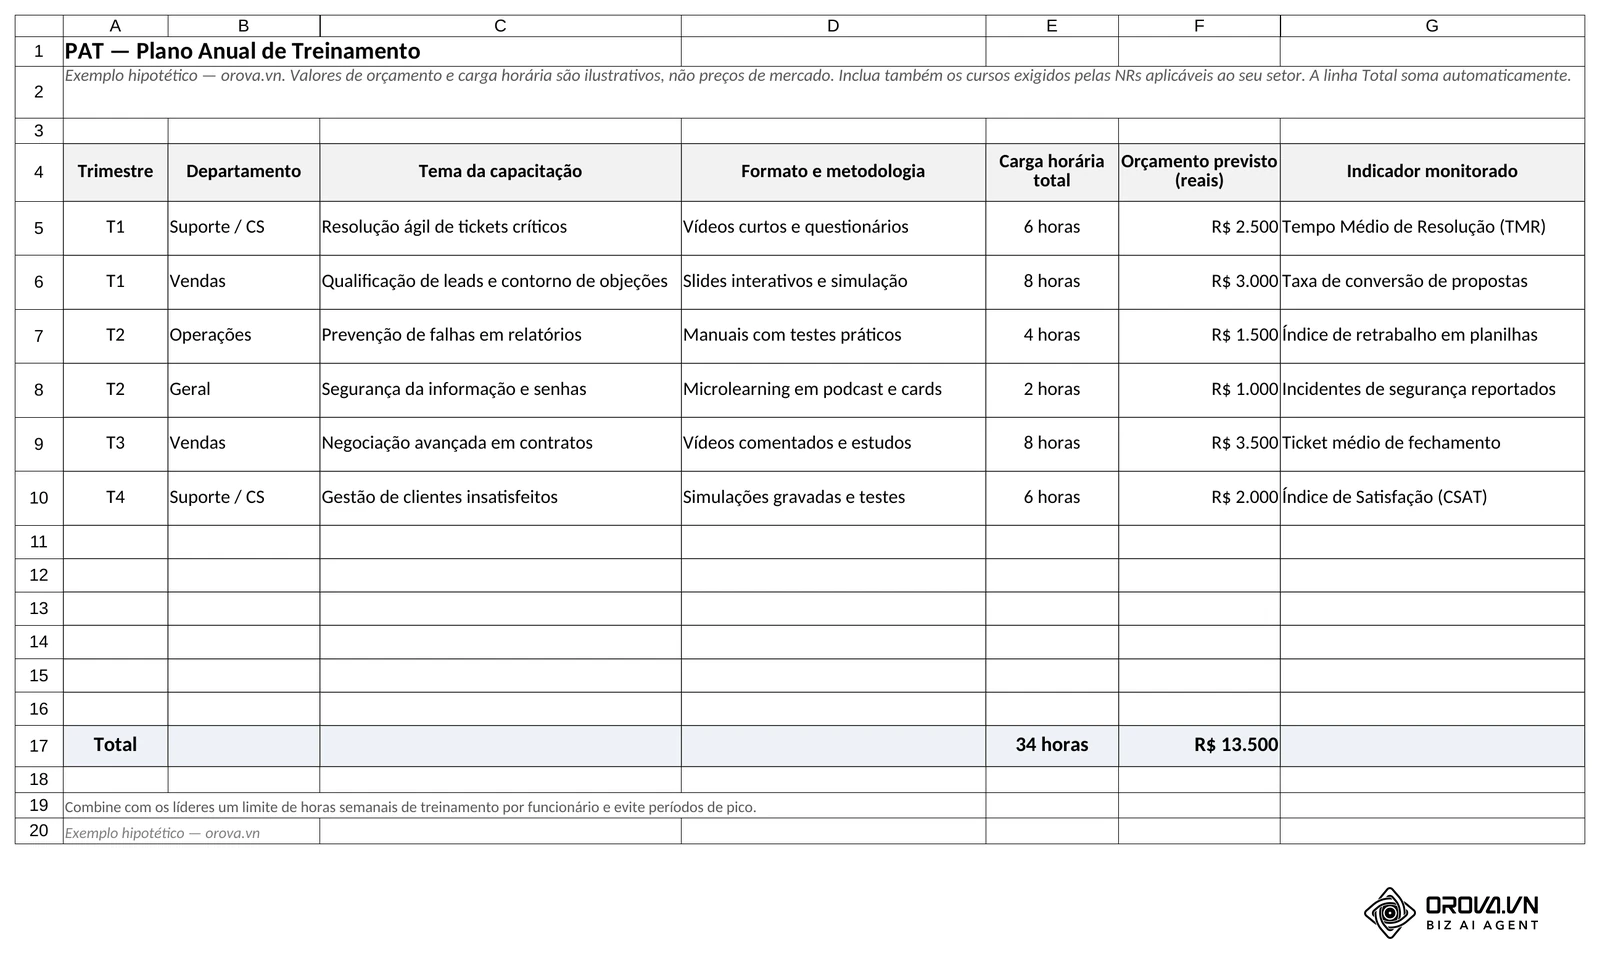Screen dimensions: 1600x979
Task: Select the 'T3' trimester cell
Action: (x=116, y=444)
